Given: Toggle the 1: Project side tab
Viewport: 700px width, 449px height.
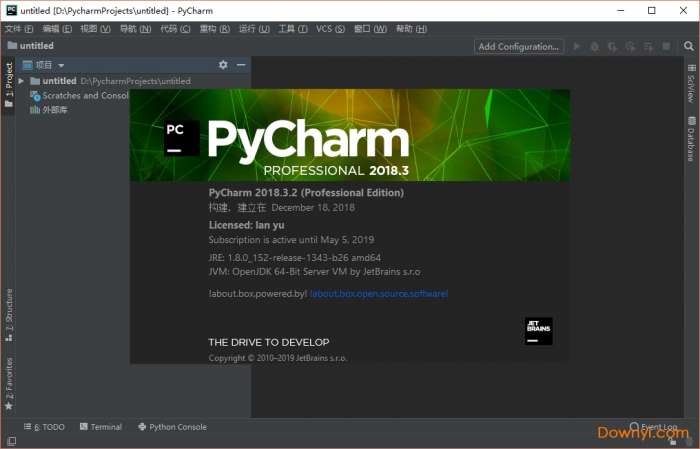Looking at the screenshot, I should (8, 84).
